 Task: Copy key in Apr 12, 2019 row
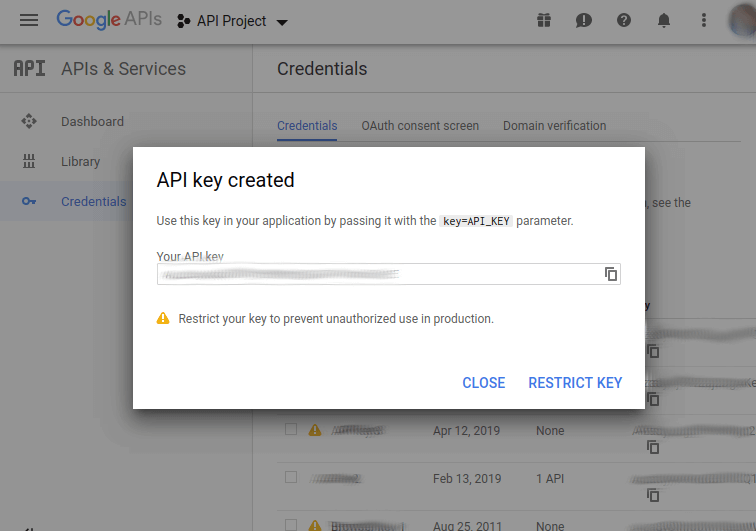pos(653,447)
